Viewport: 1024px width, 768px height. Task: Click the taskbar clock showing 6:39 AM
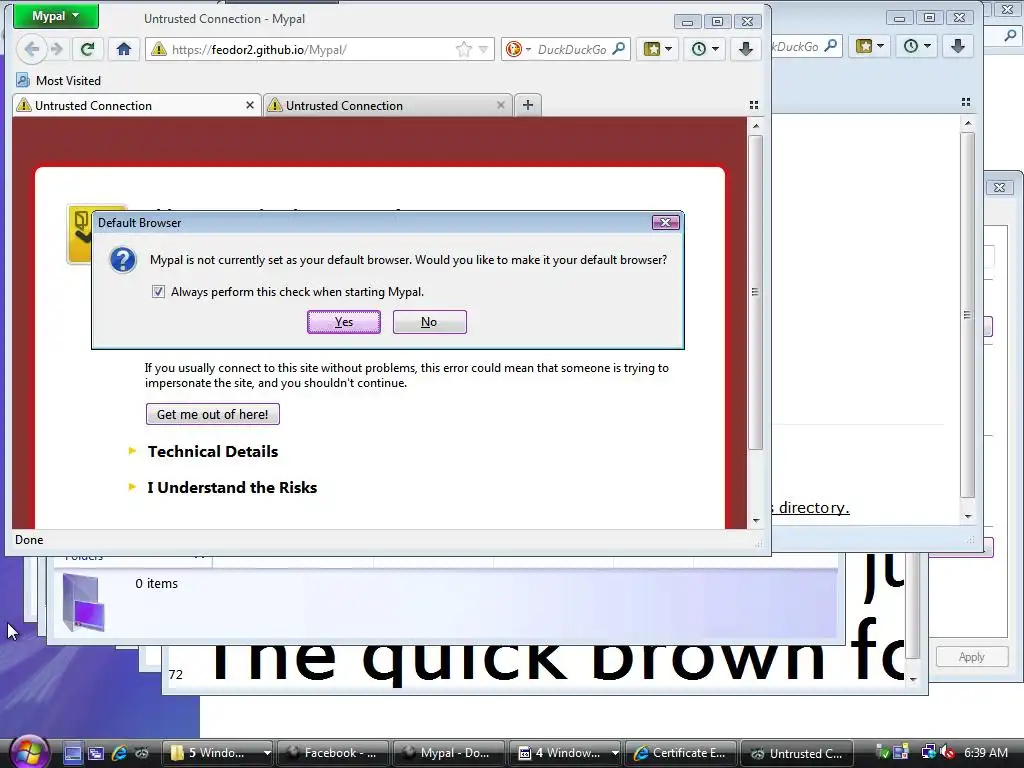click(985, 752)
